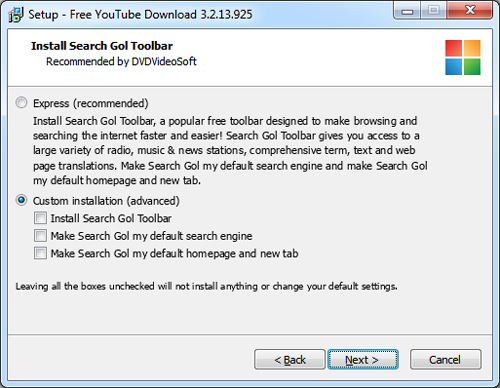This screenshot has width=500, height=388.
Task: Enable Make Search Gol default search engine
Action: (x=40, y=236)
